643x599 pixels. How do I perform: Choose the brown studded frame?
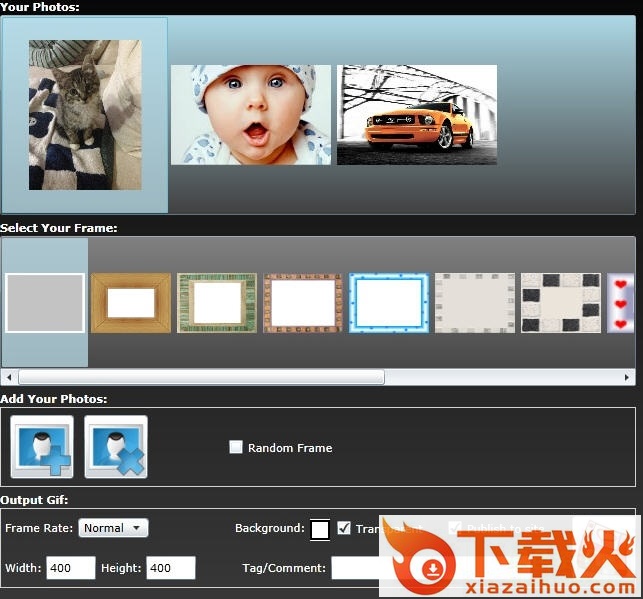tap(303, 303)
